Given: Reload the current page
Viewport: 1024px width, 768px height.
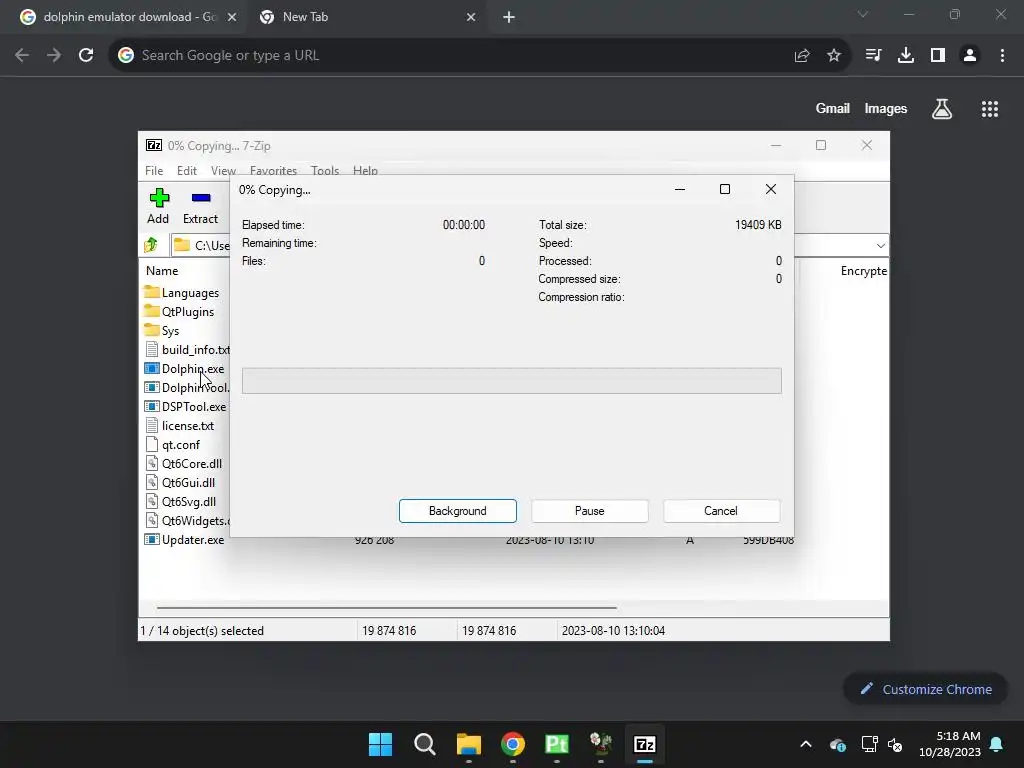Looking at the screenshot, I should pos(86,56).
